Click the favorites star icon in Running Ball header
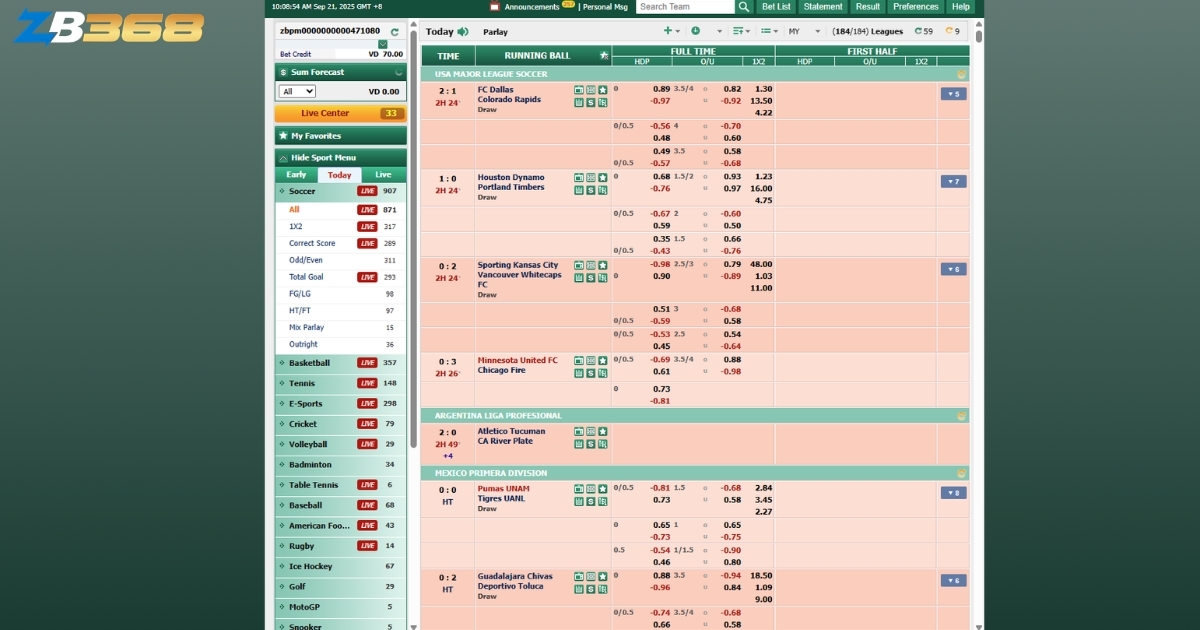Screen dimensions: 1200x630 tap(603, 56)
